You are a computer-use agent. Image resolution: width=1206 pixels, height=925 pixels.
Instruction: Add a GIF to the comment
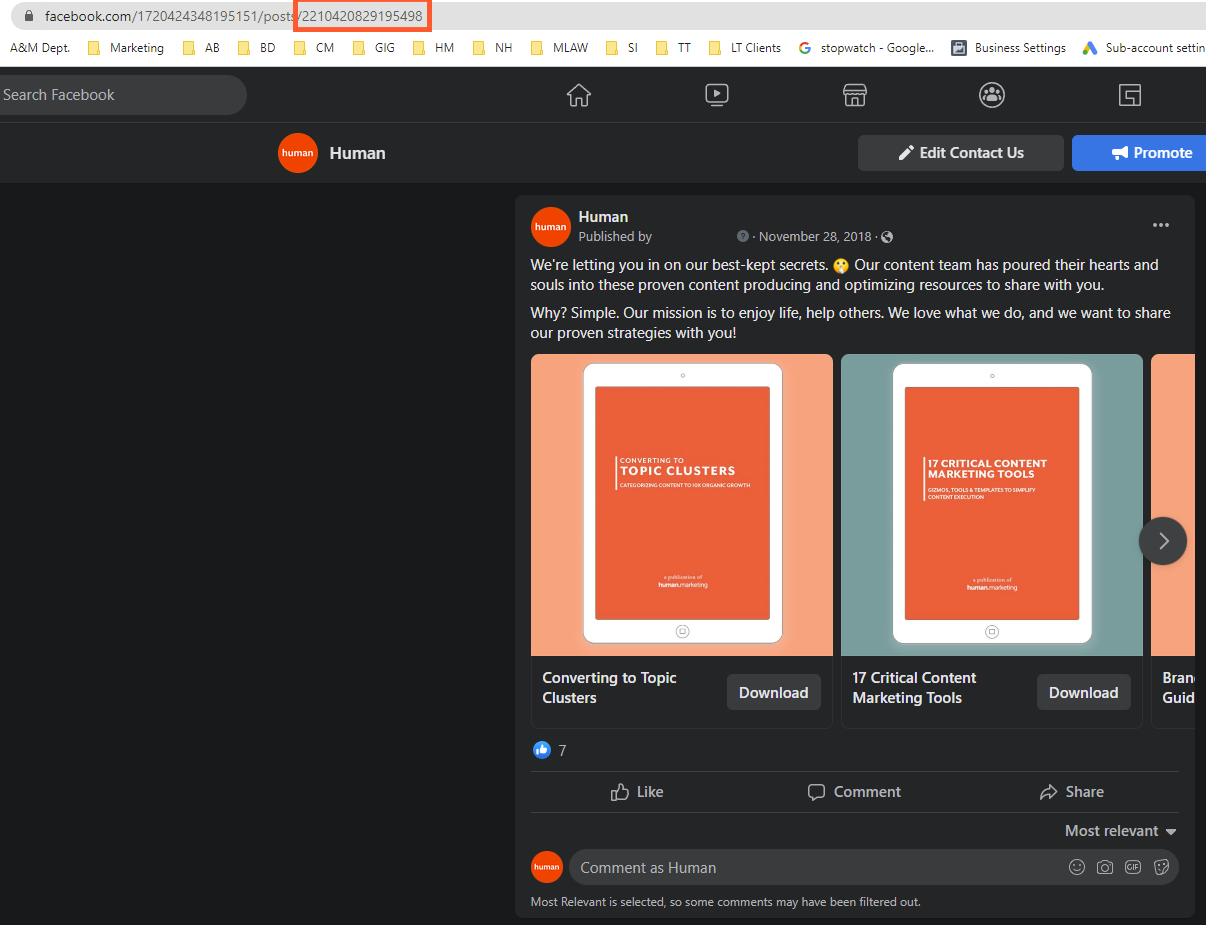[1133, 867]
